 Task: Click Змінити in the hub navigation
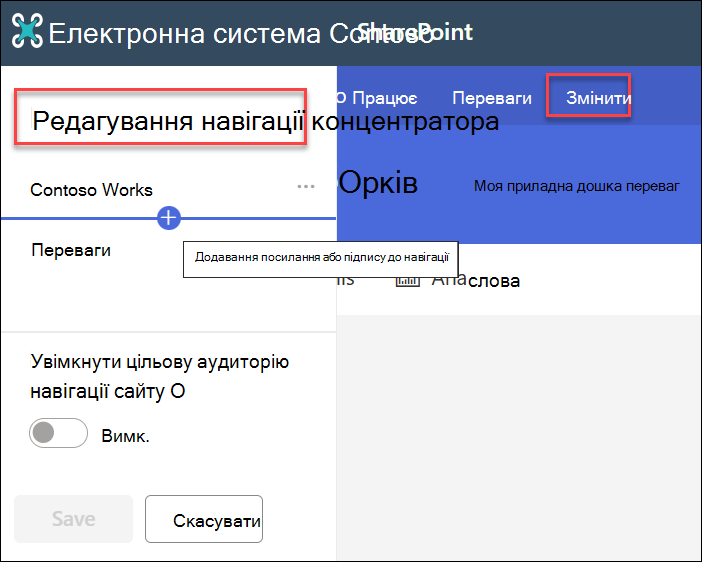coord(599,97)
